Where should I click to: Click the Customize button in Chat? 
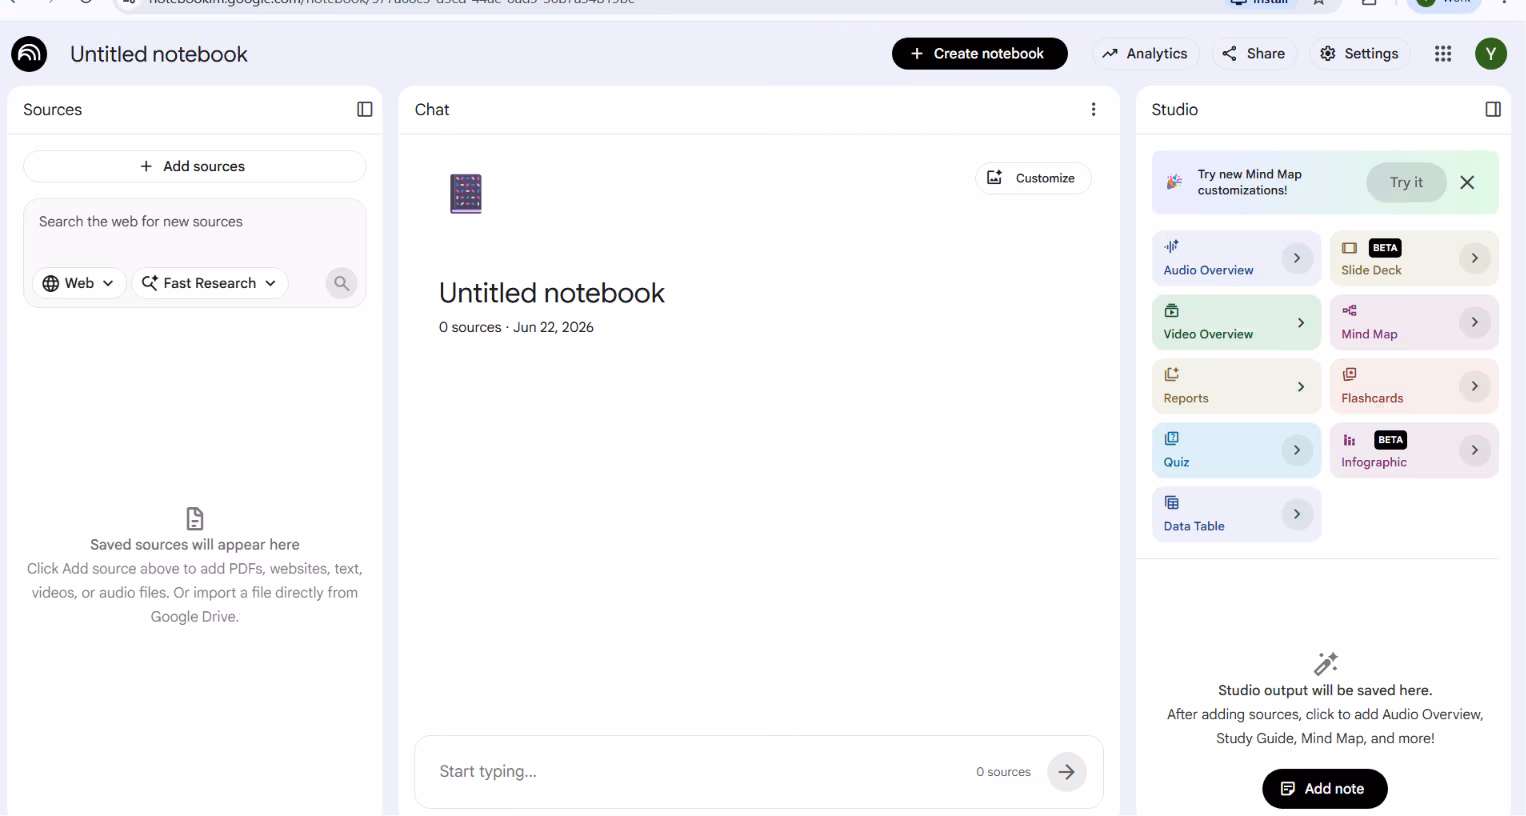point(1033,178)
